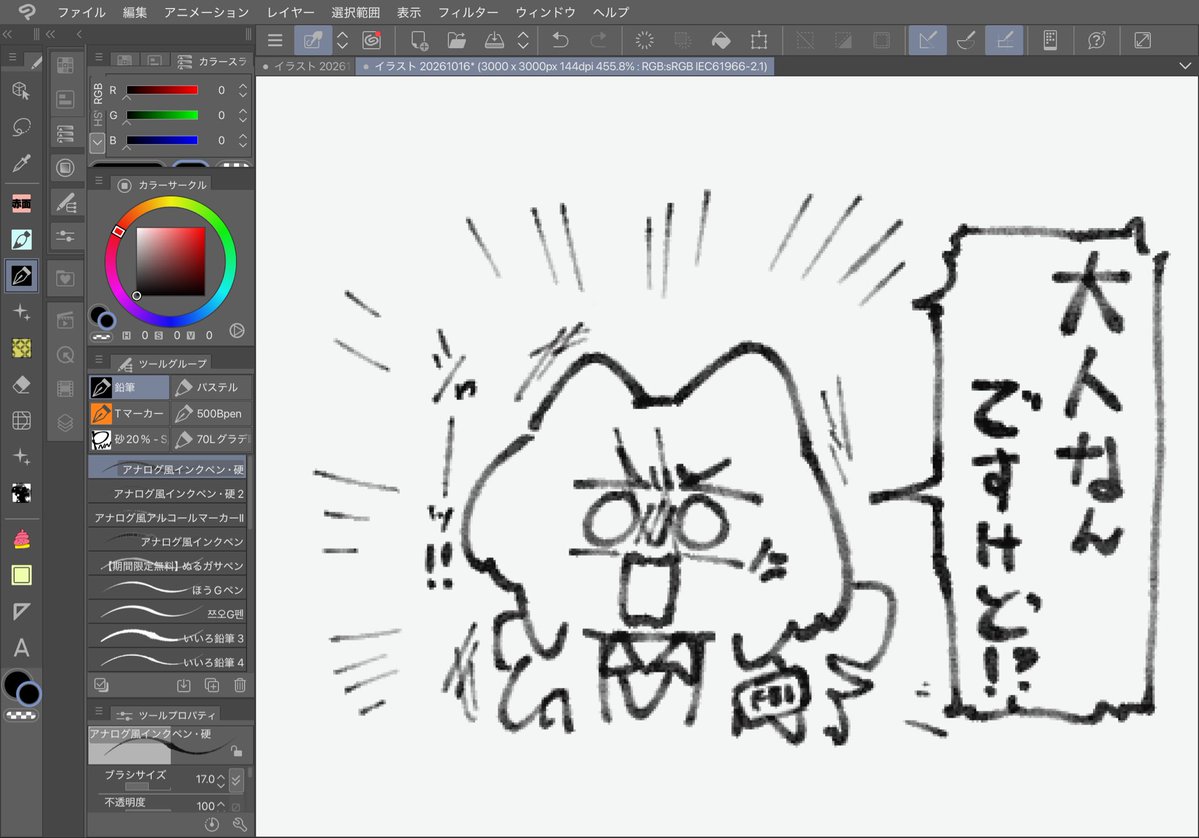Toggle Snap to Special Ruler curved icon
1199x838 pixels.
pos(966,40)
